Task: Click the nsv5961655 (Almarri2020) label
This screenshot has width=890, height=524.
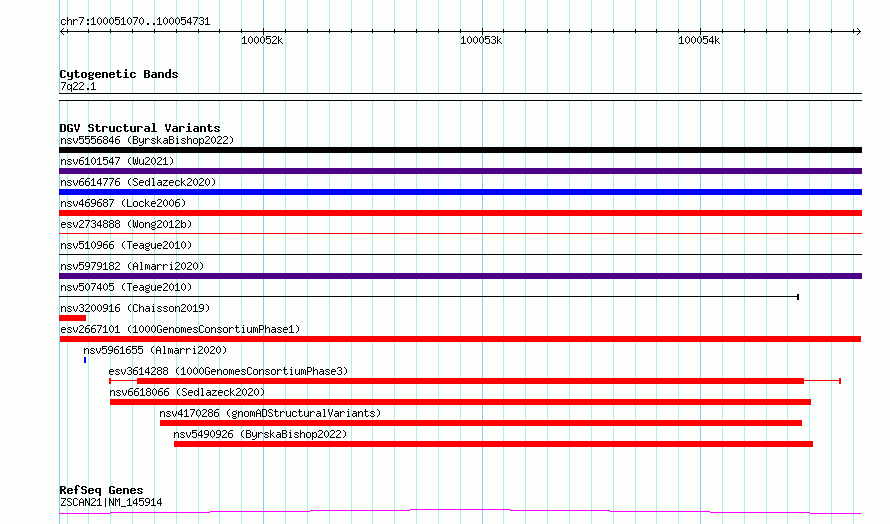Action: click(155, 350)
